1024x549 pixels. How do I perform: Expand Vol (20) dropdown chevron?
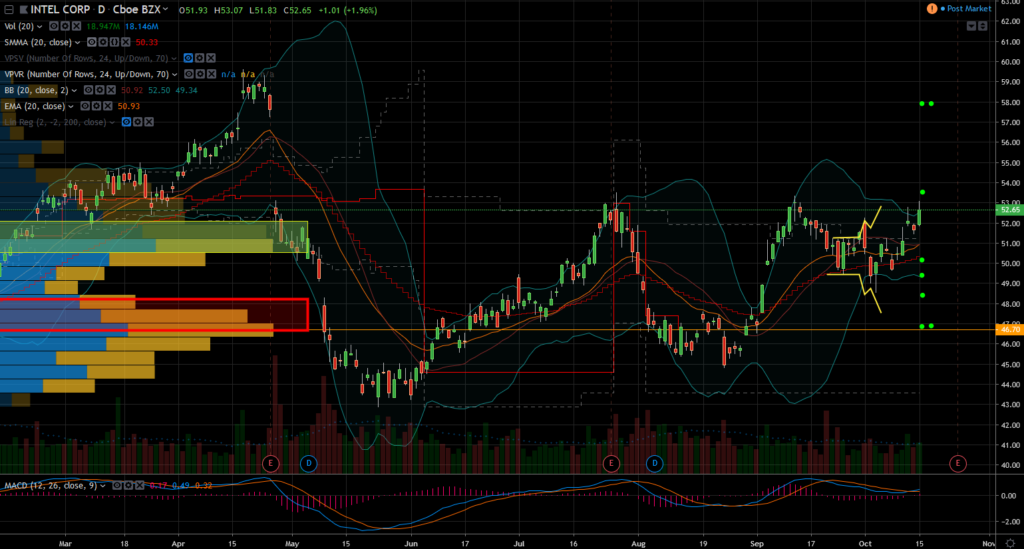[x=40, y=27]
